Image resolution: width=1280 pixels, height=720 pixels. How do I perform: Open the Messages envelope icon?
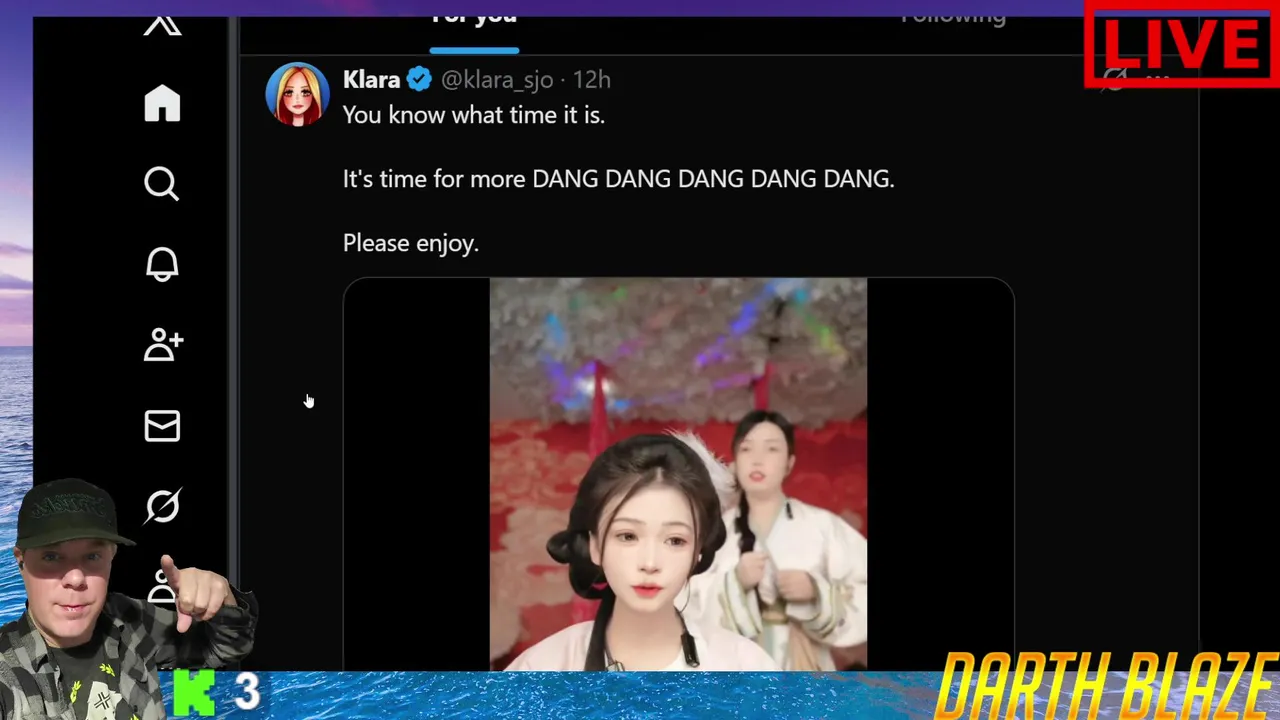pyautogui.click(x=162, y=426)
